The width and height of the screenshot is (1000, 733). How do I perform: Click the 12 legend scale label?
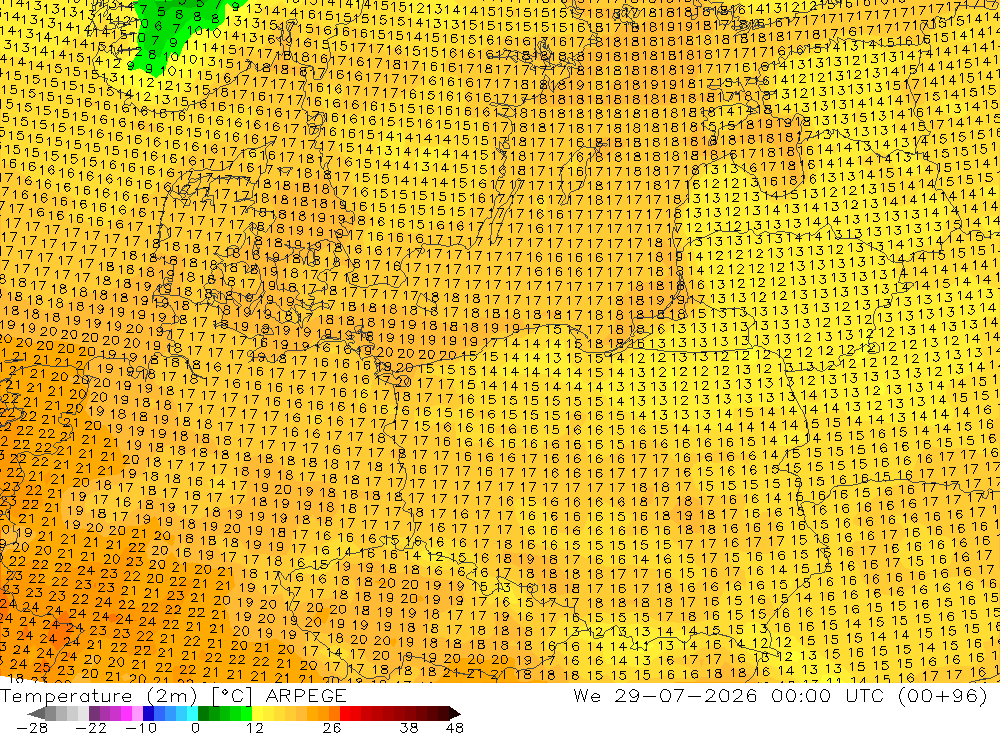[254, 727]
